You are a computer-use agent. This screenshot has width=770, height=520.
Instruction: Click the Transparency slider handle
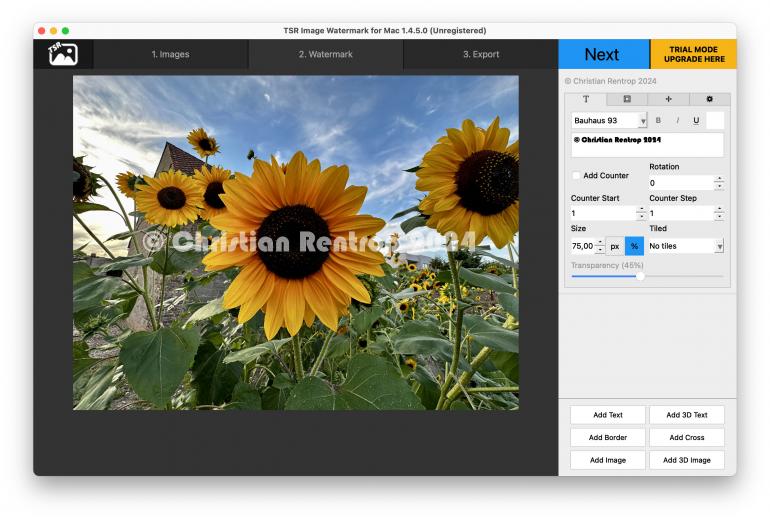pos(640,276)
